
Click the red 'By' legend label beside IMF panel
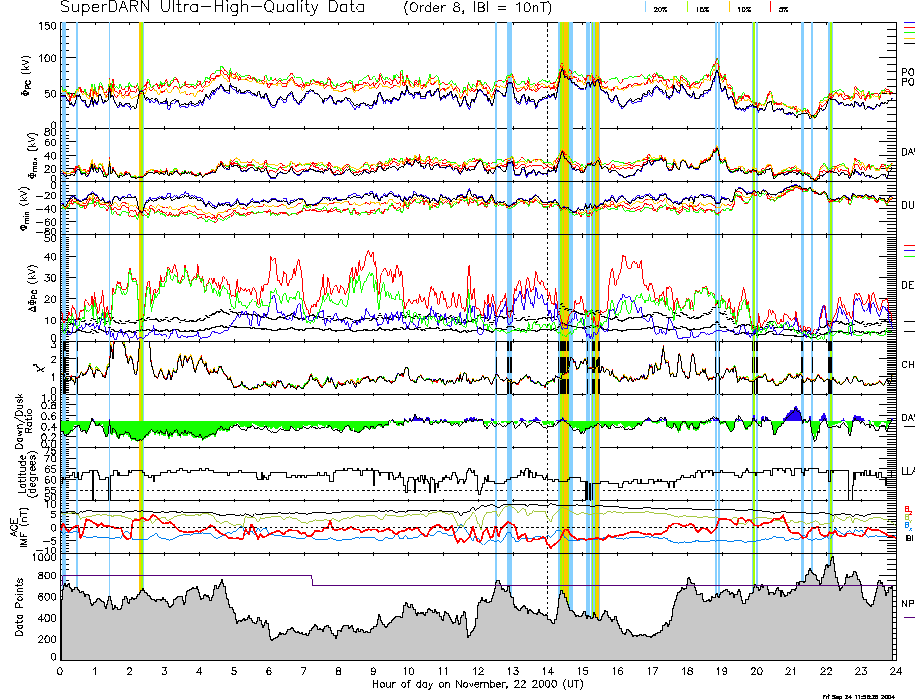tap(908, 509)
